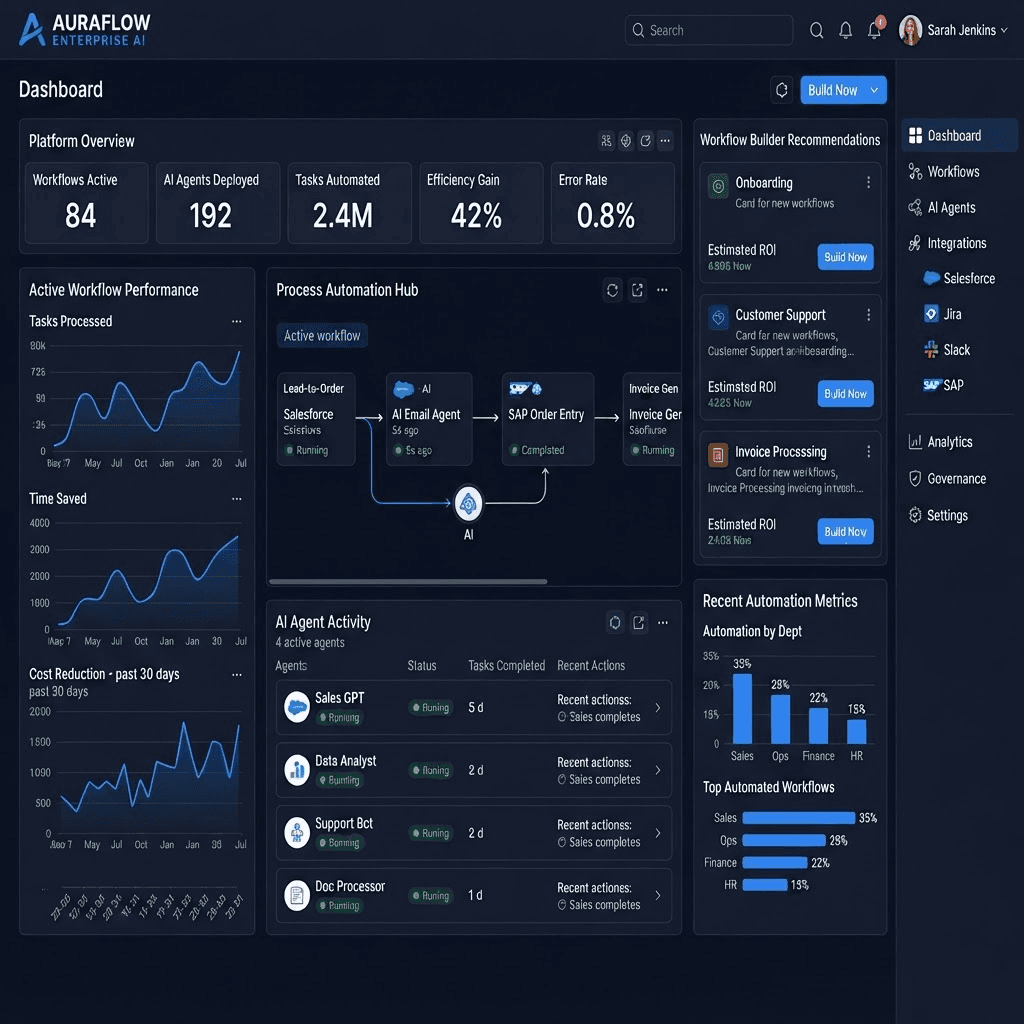This screenshot has height=1024, width=1024.
Task: Click the Sales GPT agent avatar
Action: pyautogui.click(x=297, y=707)
